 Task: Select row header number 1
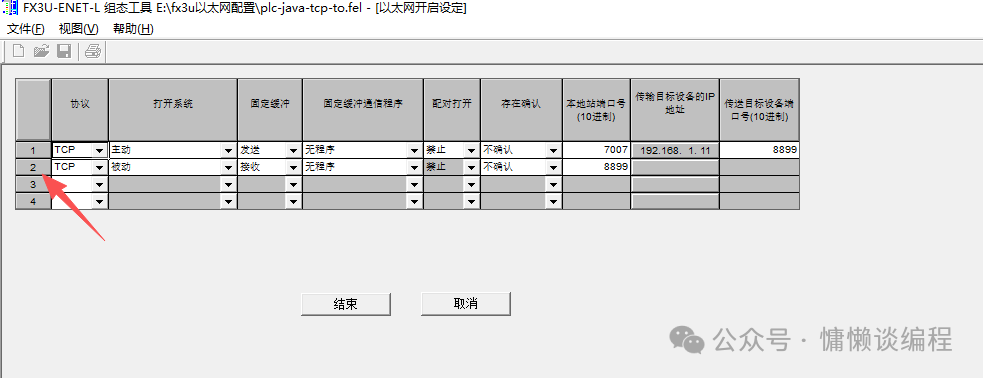[33, 150]
